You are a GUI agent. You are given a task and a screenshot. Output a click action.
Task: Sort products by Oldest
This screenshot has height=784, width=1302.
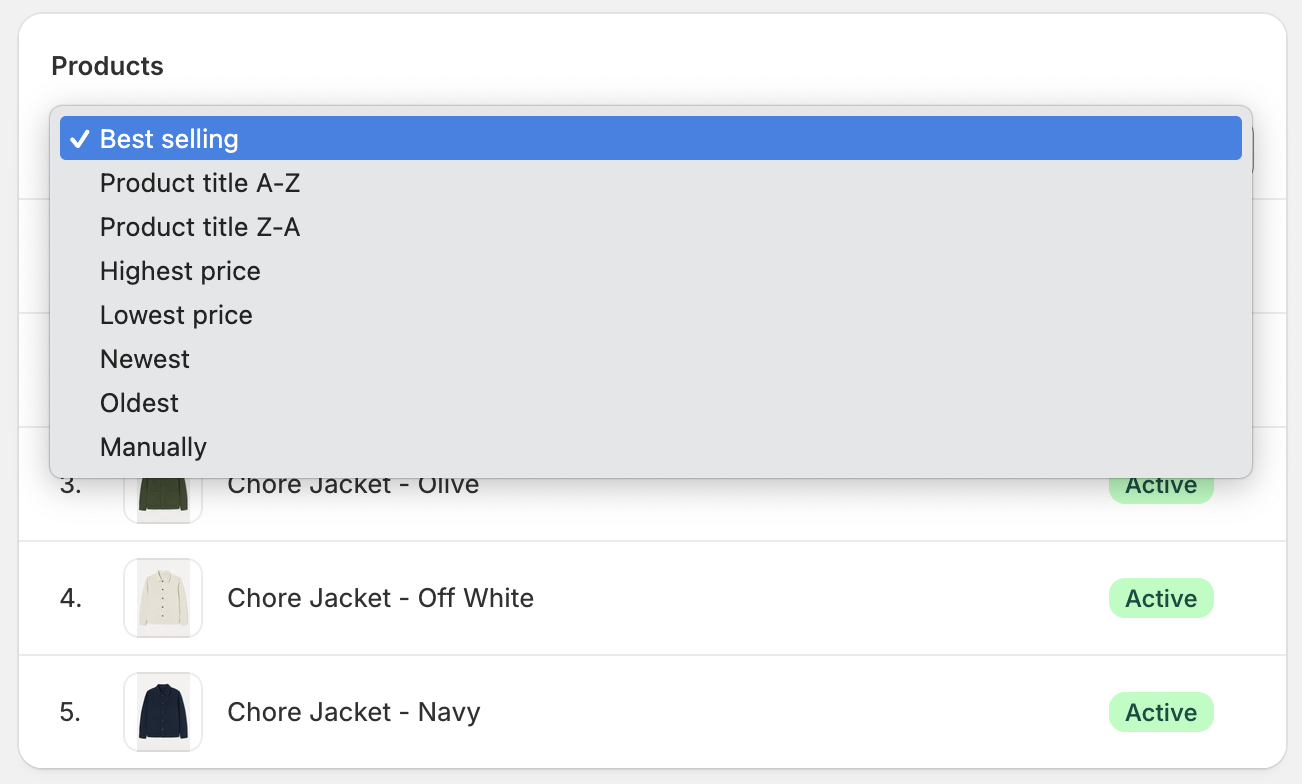[x=139, y=403]
